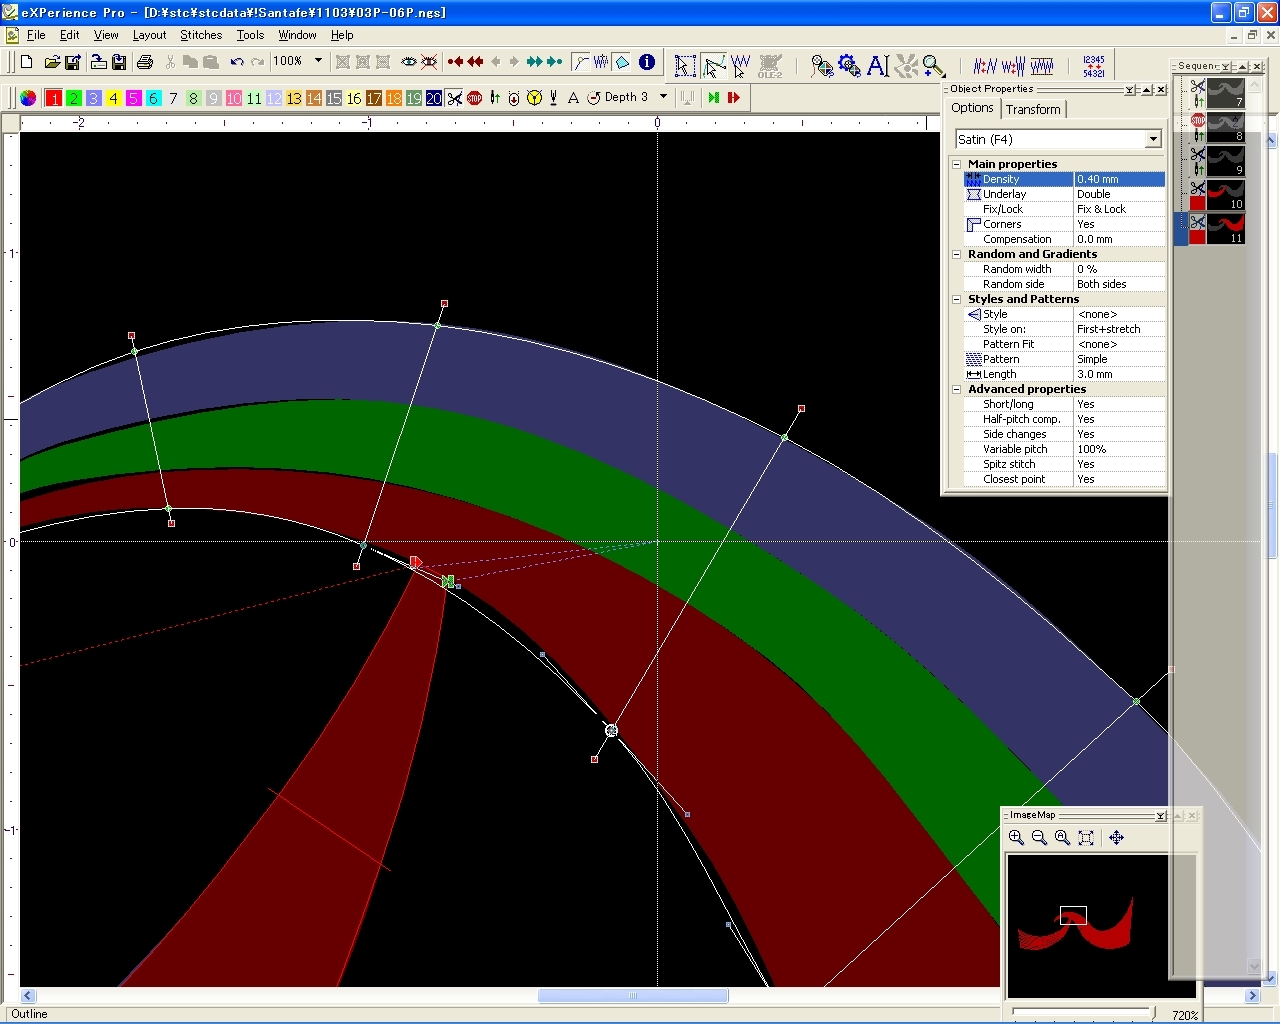The height and width of the screenshot is (1024, 1280).
Task: Click the double red arrows stitch navigation icon
Action: (475, 62)
